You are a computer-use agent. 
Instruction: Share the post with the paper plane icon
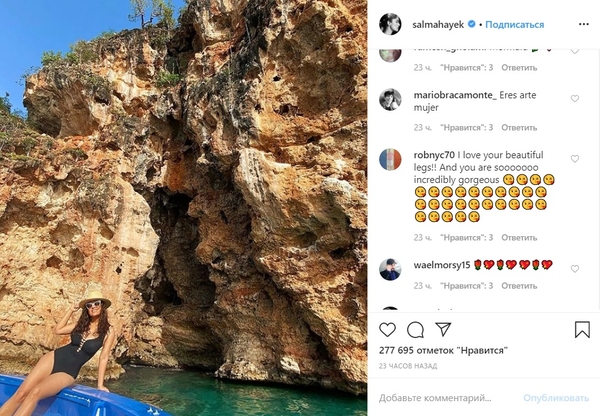pyautogui.click(x=443, y=329)
